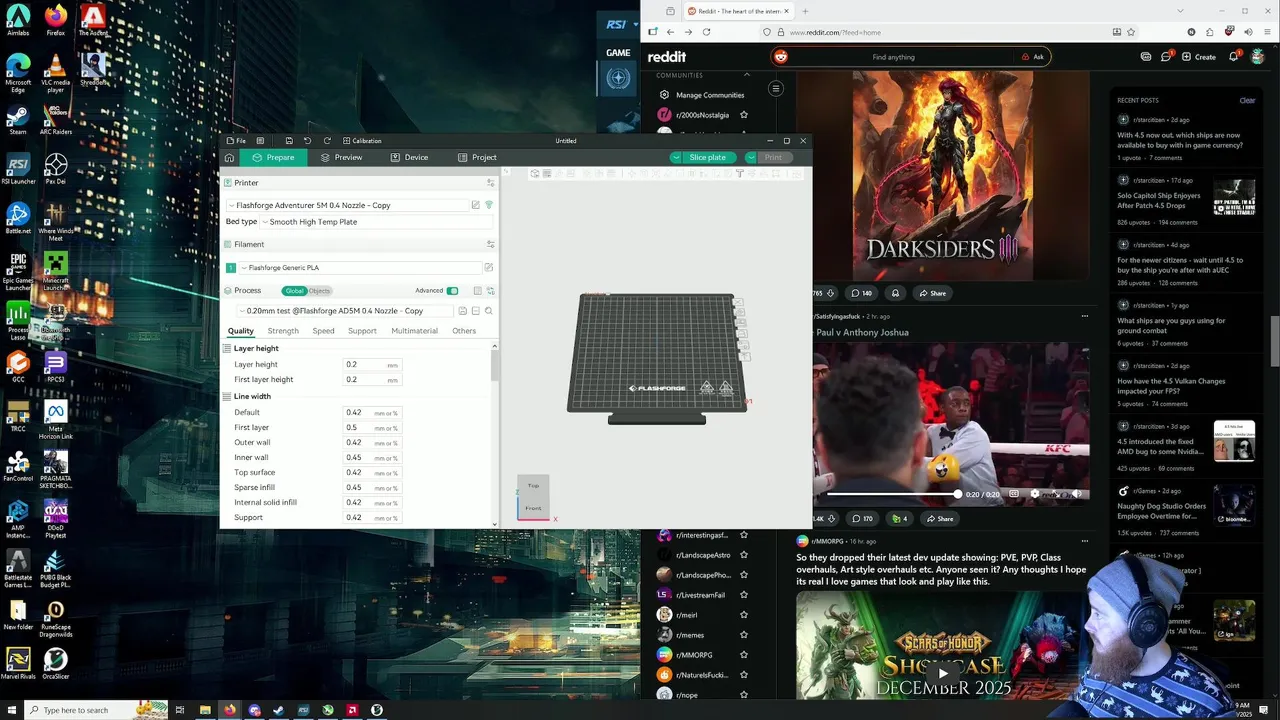Click the Reddit video progress bar
1280x720 pixels.
click(893, 494)
